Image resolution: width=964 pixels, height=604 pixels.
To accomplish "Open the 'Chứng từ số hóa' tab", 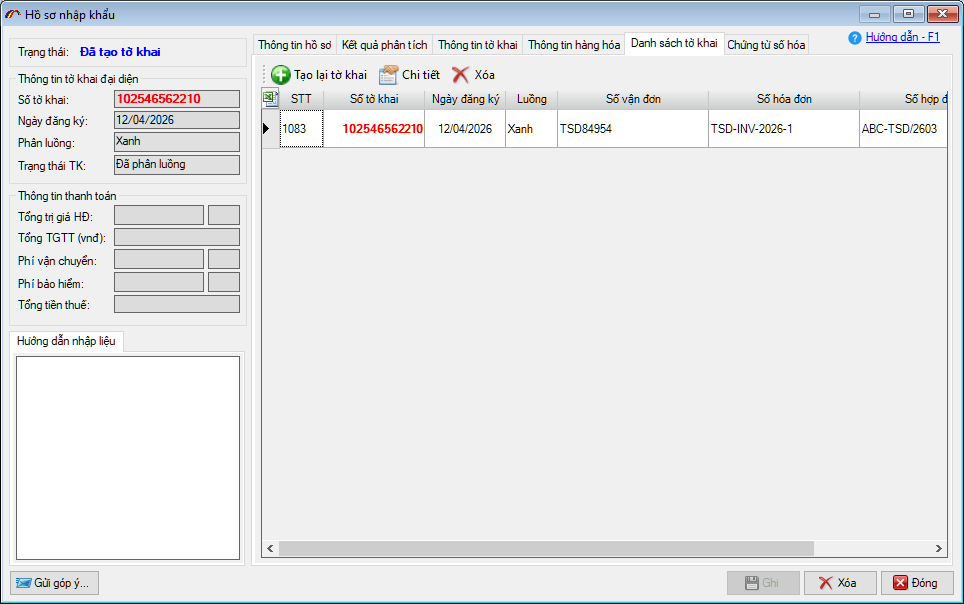I will 765,45.
